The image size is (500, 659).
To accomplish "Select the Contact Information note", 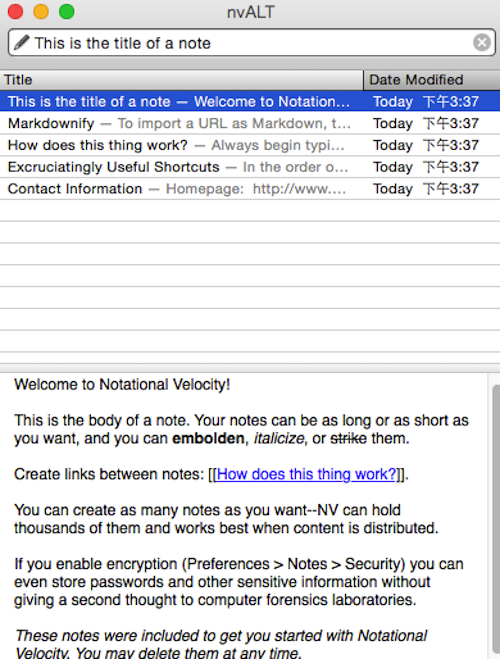I will click(x=250, y=189).
